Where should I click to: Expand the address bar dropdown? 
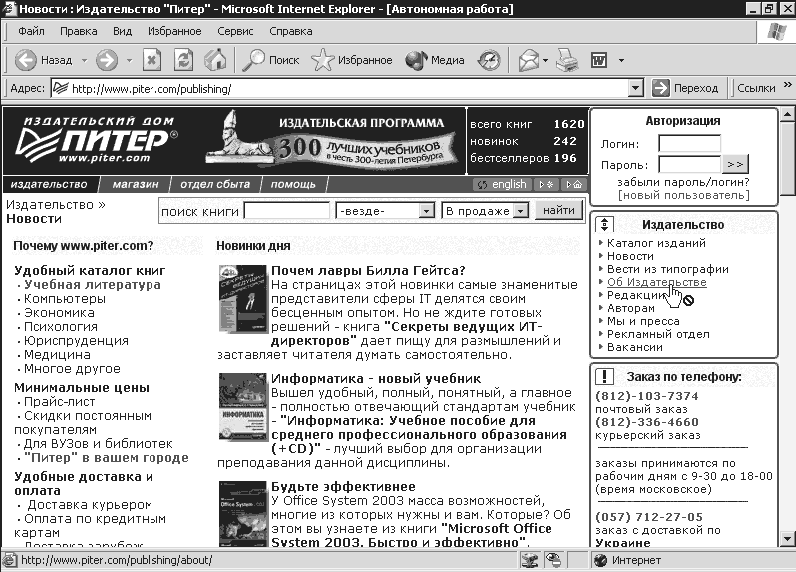pyautogui.click(x=636, y=88)
